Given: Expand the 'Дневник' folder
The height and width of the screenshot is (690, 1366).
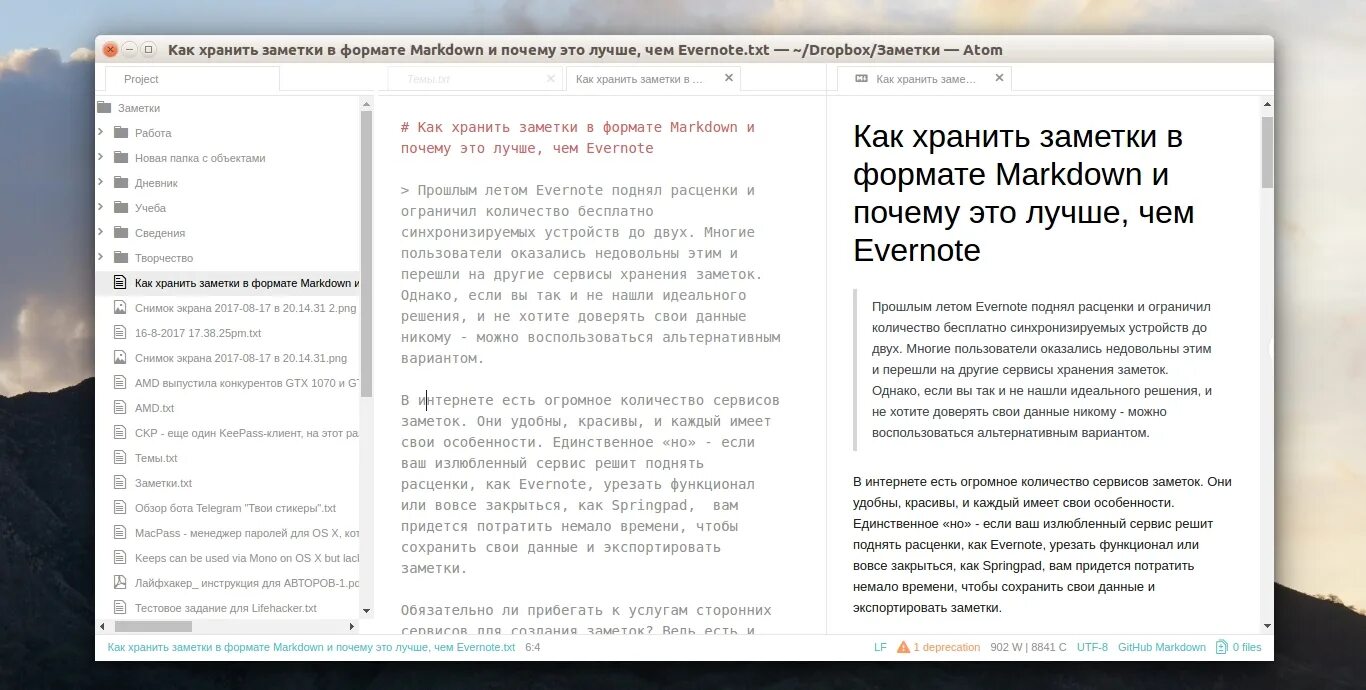Looking at the screenshot, I should pos(99,182).
